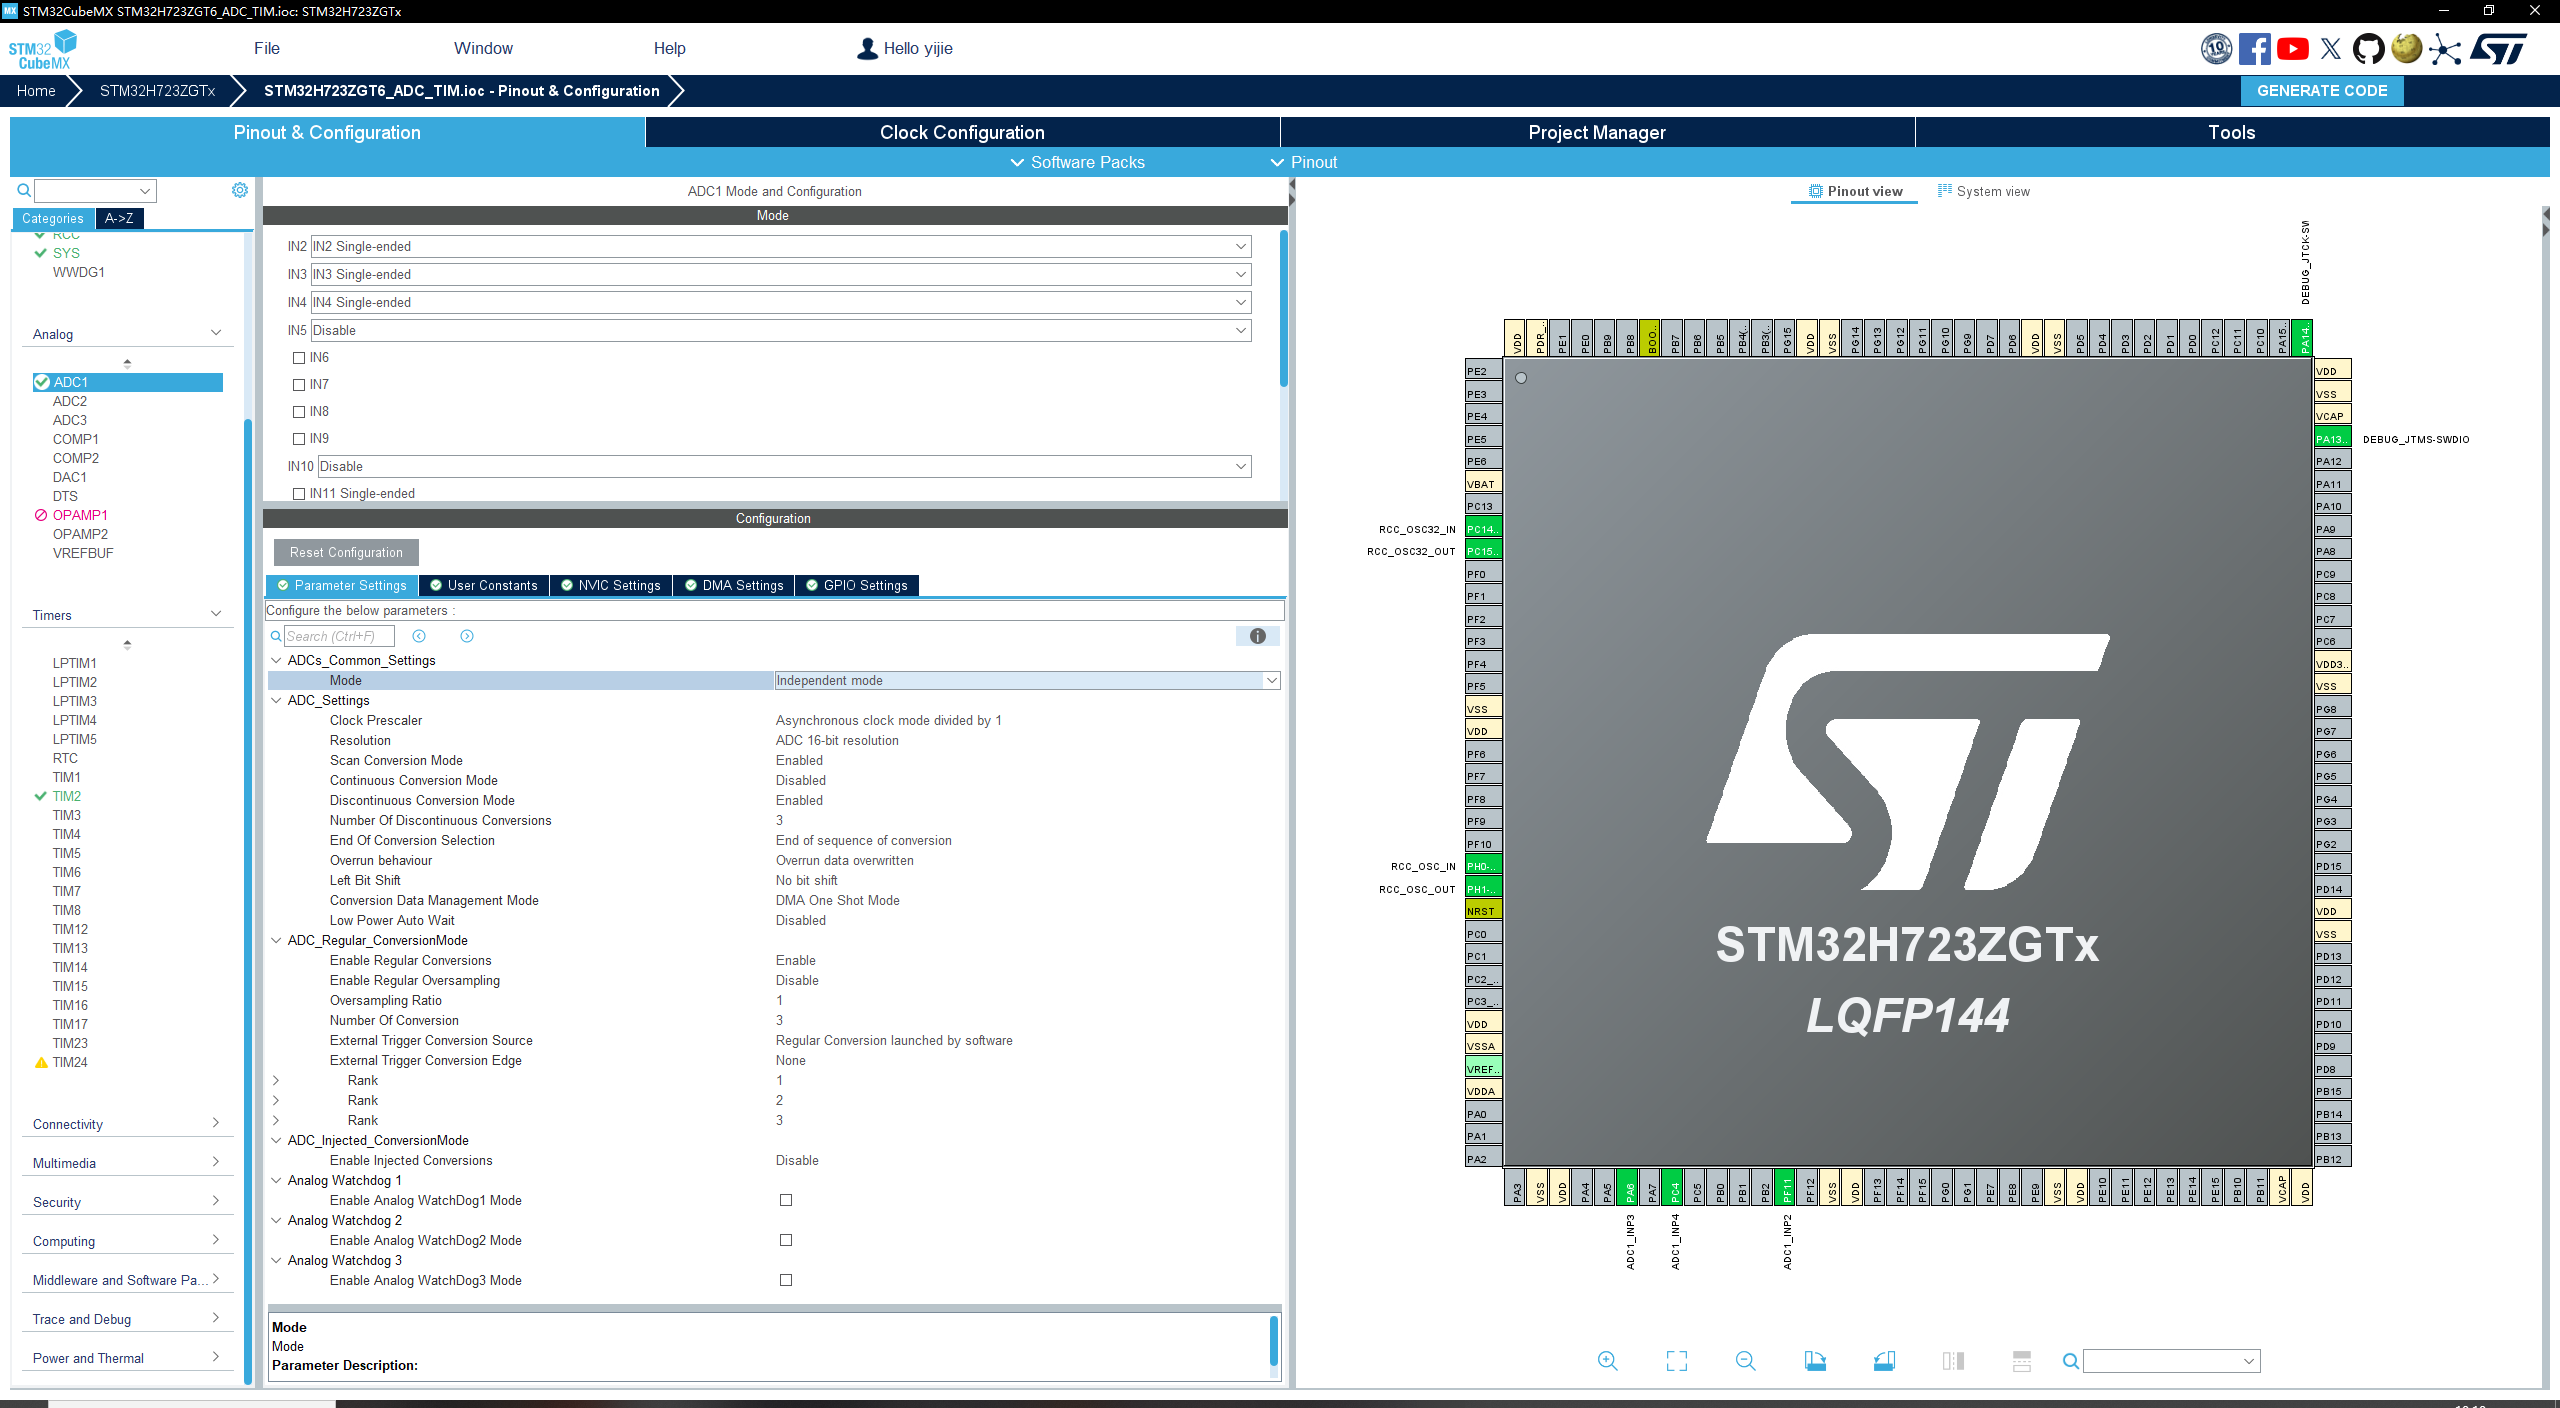Click the parameter Search field
The height and width of the screenshot is (1408, 2560).
click(x=339, y=636)
